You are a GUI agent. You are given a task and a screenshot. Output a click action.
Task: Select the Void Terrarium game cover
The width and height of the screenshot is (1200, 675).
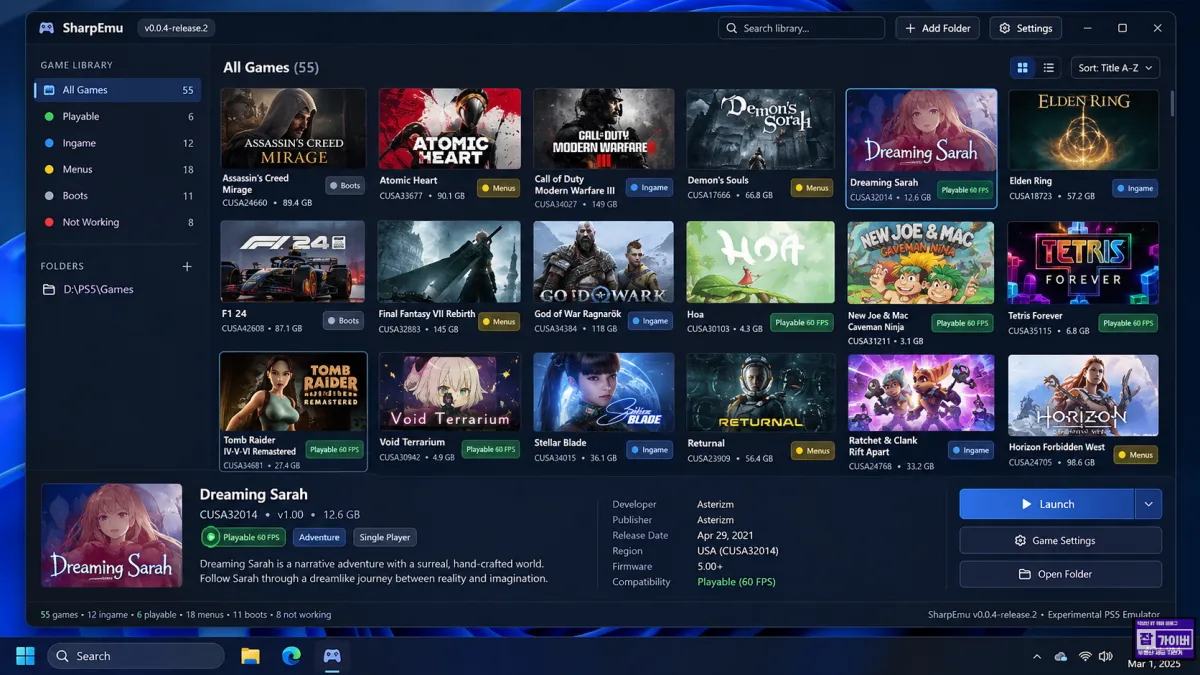pos(449,393)
